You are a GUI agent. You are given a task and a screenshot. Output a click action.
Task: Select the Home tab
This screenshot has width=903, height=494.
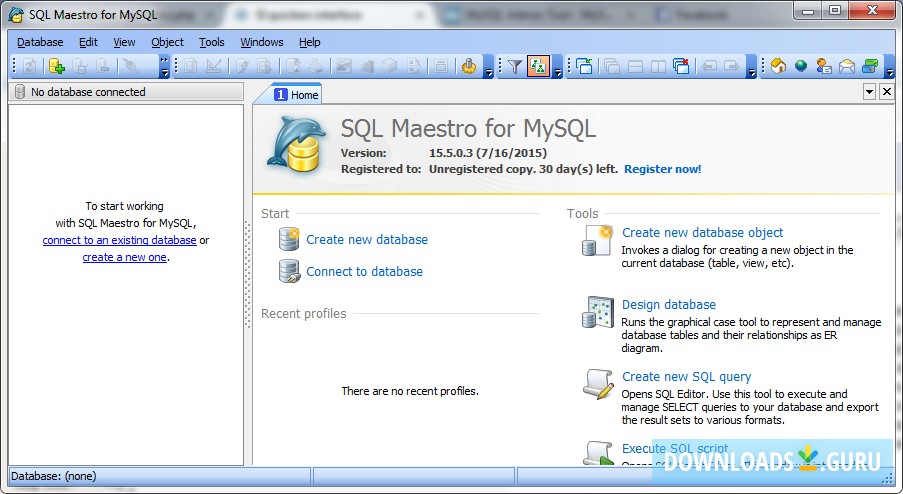[x=296, y=94]
